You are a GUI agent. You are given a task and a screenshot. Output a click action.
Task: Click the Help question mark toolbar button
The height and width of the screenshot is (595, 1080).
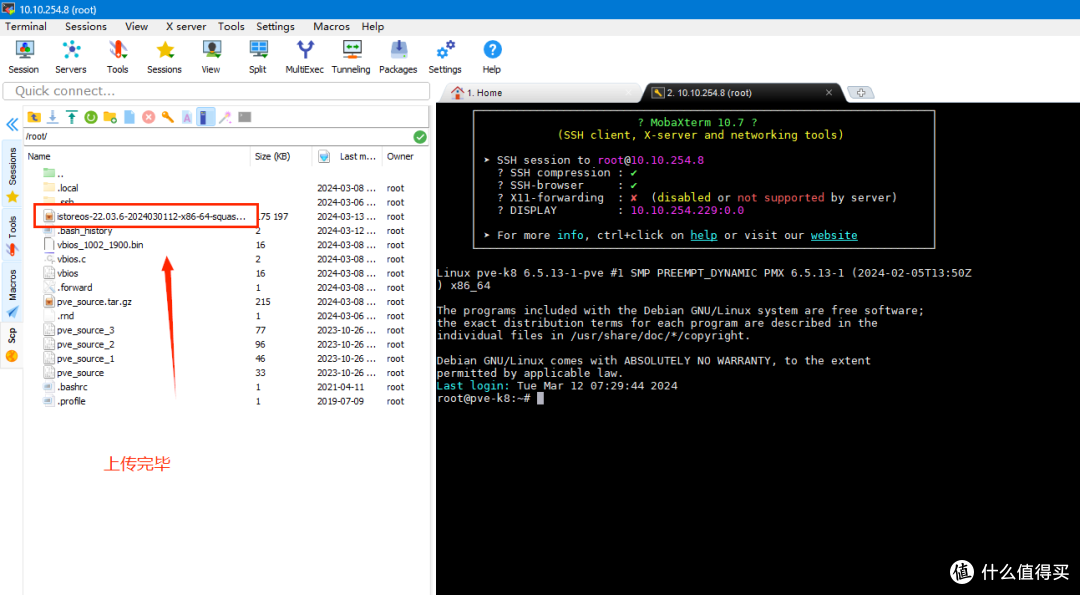492,57
